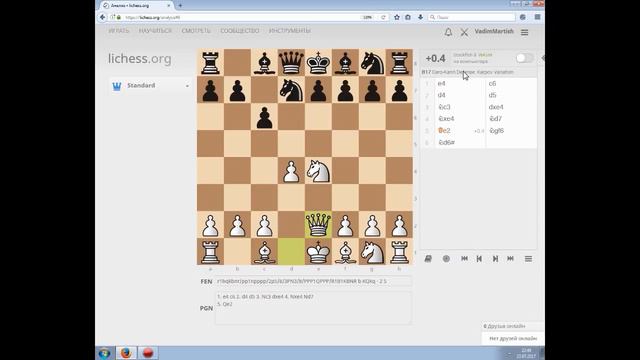Click the white pawn on d4
Viewport: 640px width, 360px height.
point(291,171)
